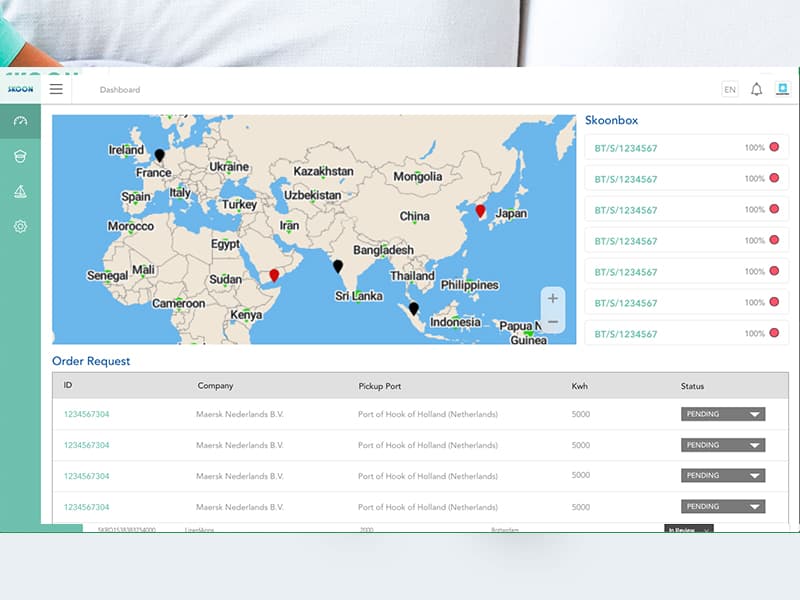The image size is (800, 600).
Task: Click Maersk Nederlands B.V. in the first order row
Action: pos(240,414)
